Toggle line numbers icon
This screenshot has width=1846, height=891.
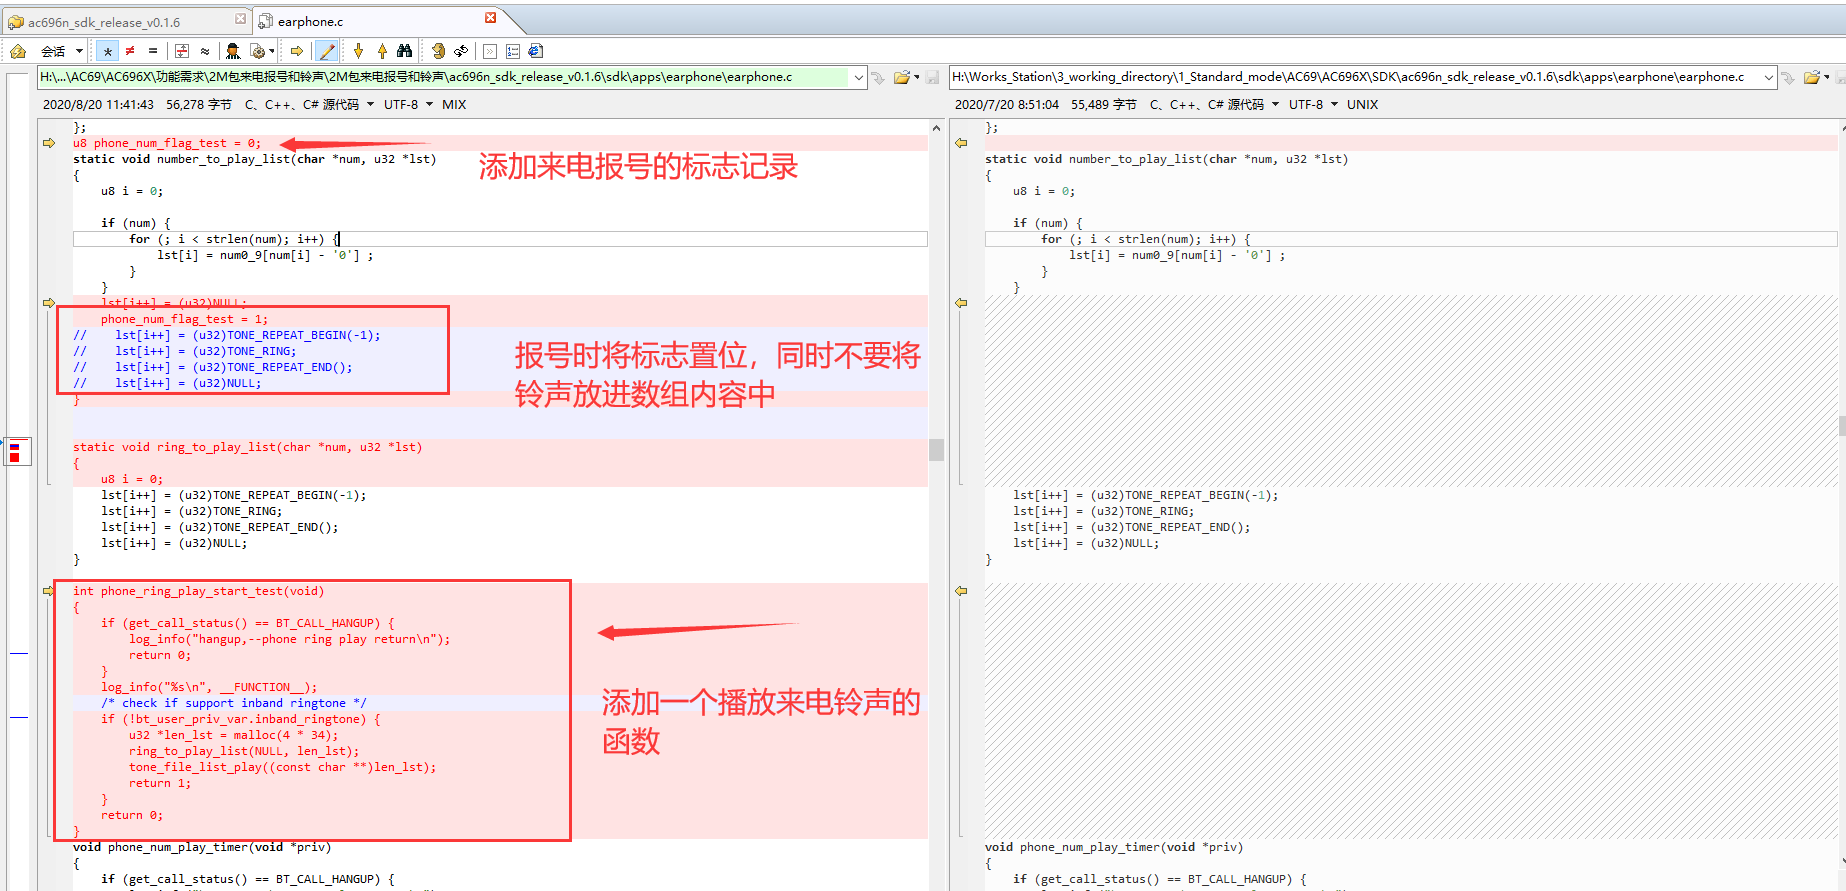coord(513,51)
